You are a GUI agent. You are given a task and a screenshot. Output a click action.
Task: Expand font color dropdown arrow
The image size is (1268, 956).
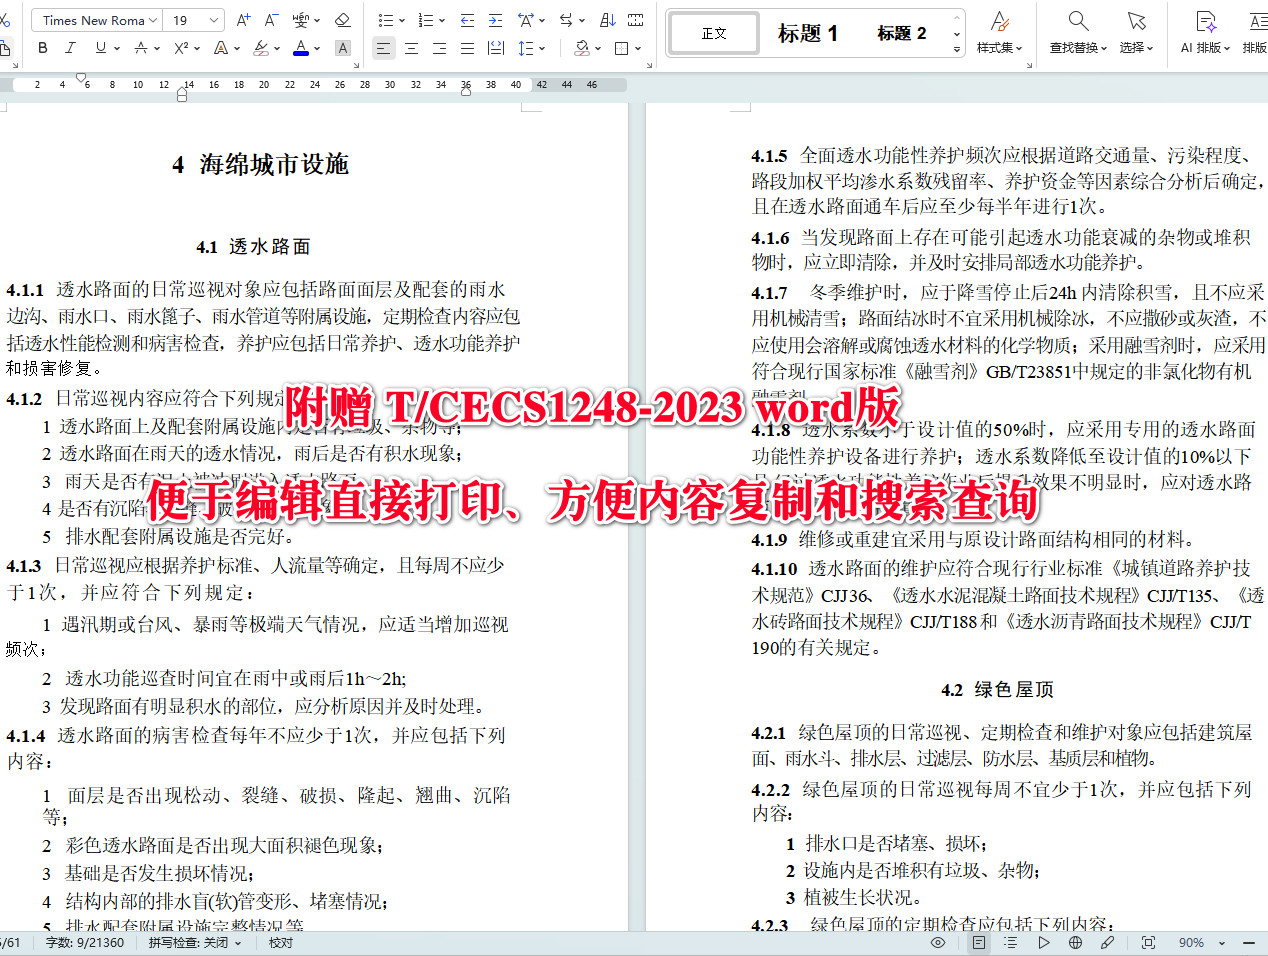[317, 49]
